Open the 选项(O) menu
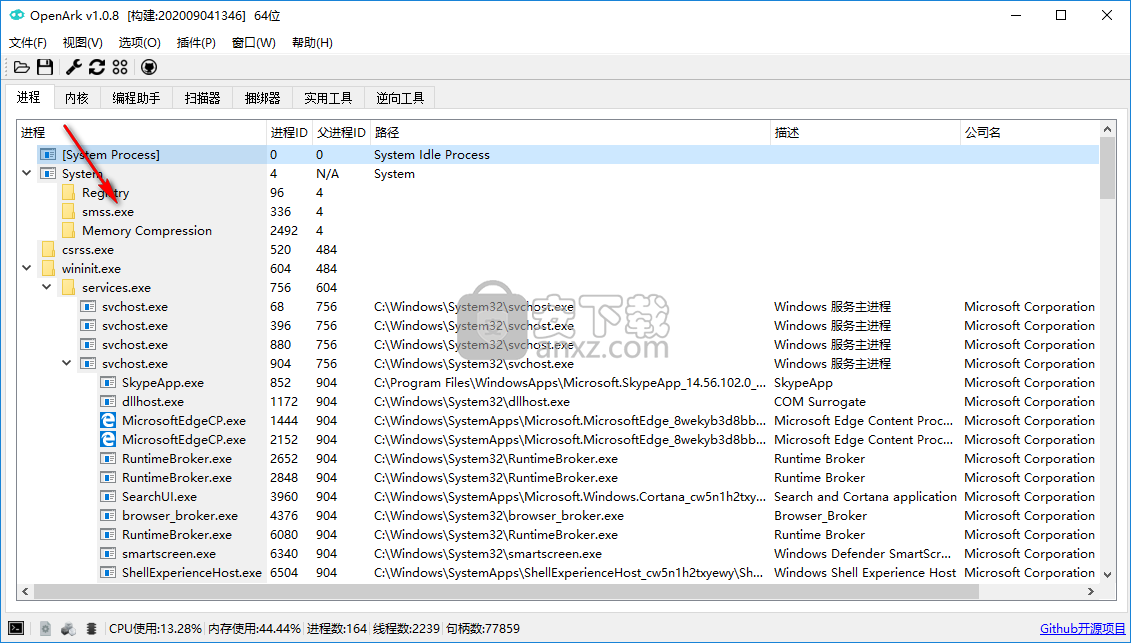The image size is (1131, 643). coord(139,43)
